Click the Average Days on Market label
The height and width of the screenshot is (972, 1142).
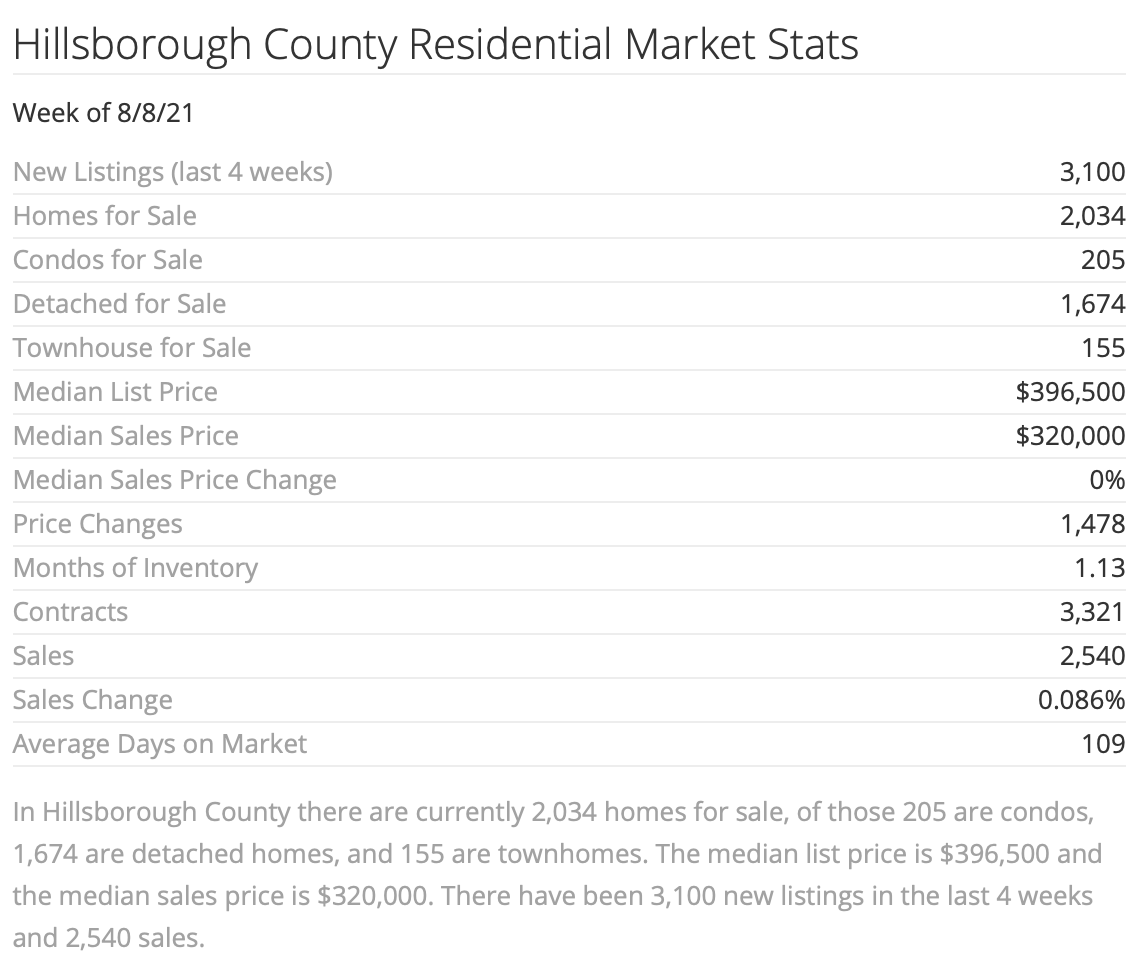point(160,745)
